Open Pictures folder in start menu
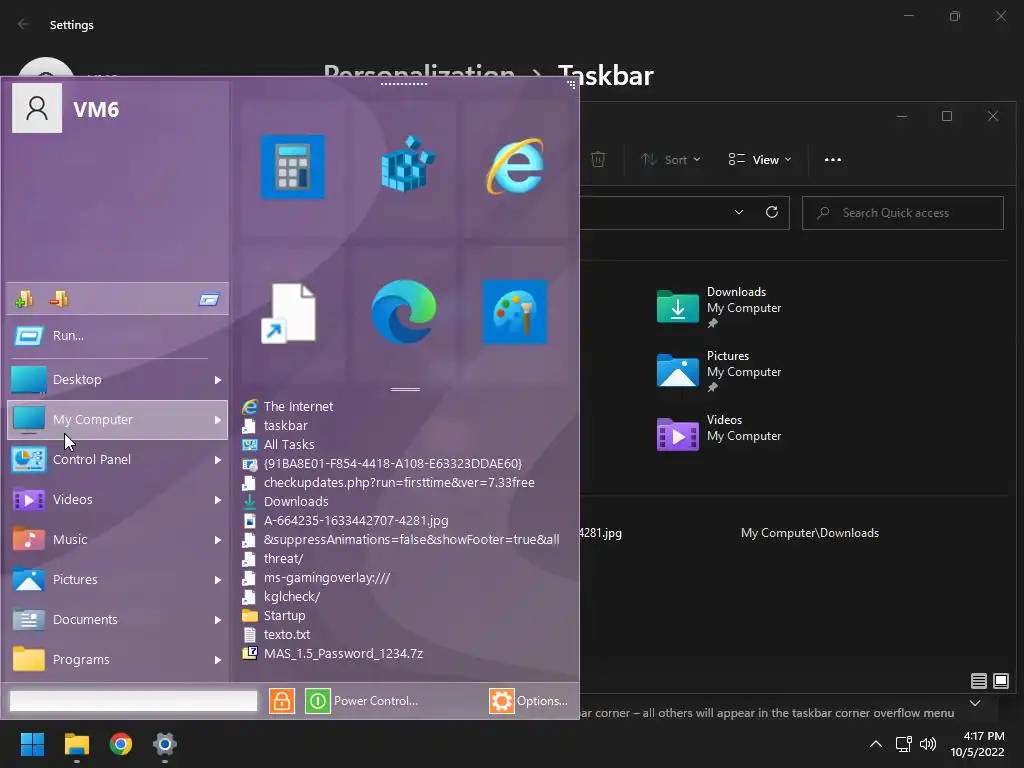Image resolution: width=1024 pixels, height=768 pixels. pyautogui.click(x=118, y=579)
